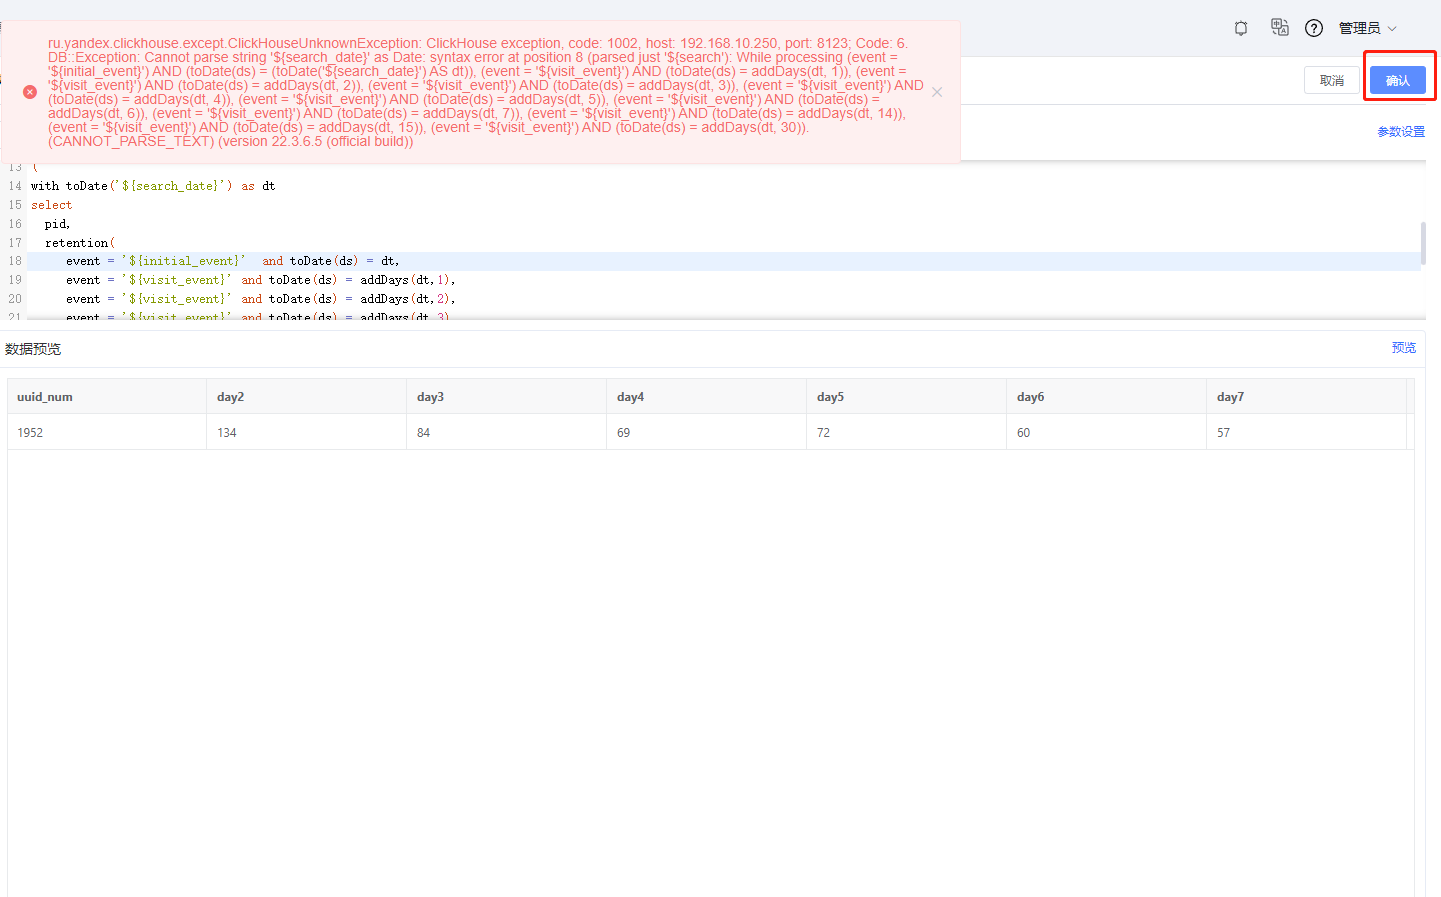Open the notification bell

pos(1240,28)
